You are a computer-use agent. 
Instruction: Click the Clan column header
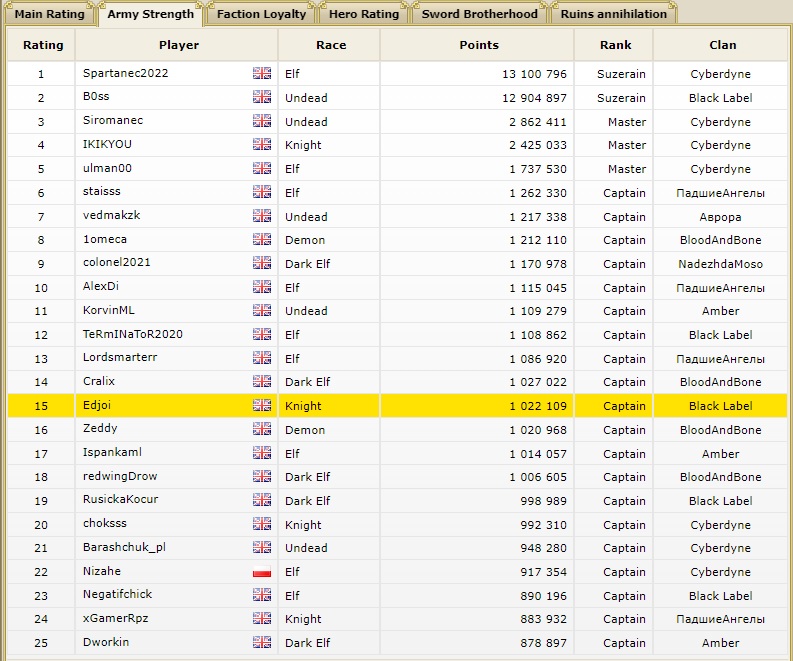point(721,45)
